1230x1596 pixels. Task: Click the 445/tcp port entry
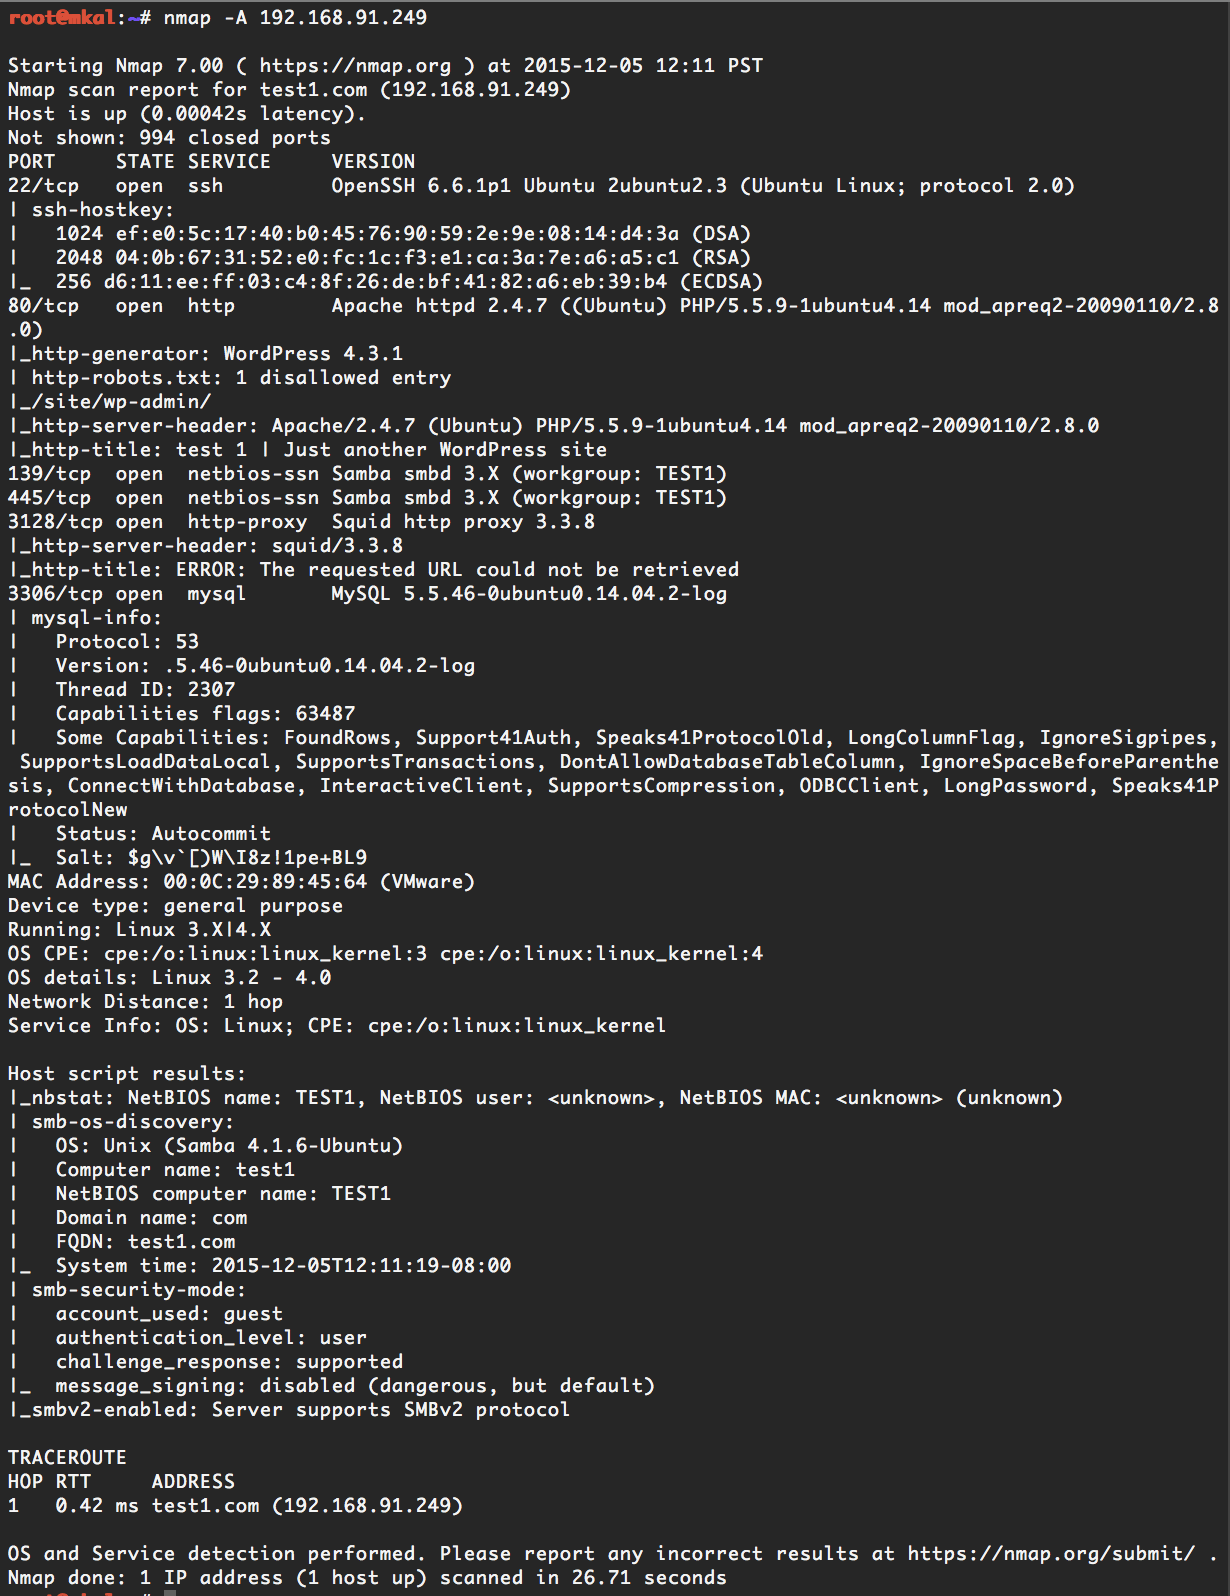49,498
